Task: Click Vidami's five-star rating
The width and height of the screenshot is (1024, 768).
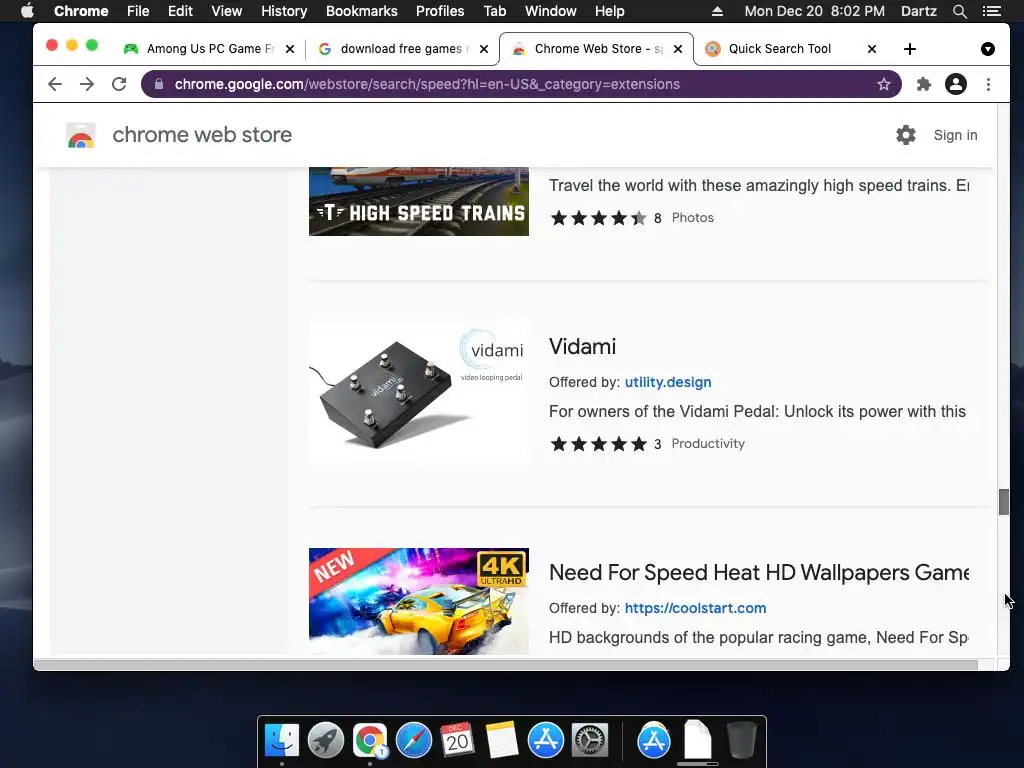Action: pyautogui.click(x=598, y=444)
